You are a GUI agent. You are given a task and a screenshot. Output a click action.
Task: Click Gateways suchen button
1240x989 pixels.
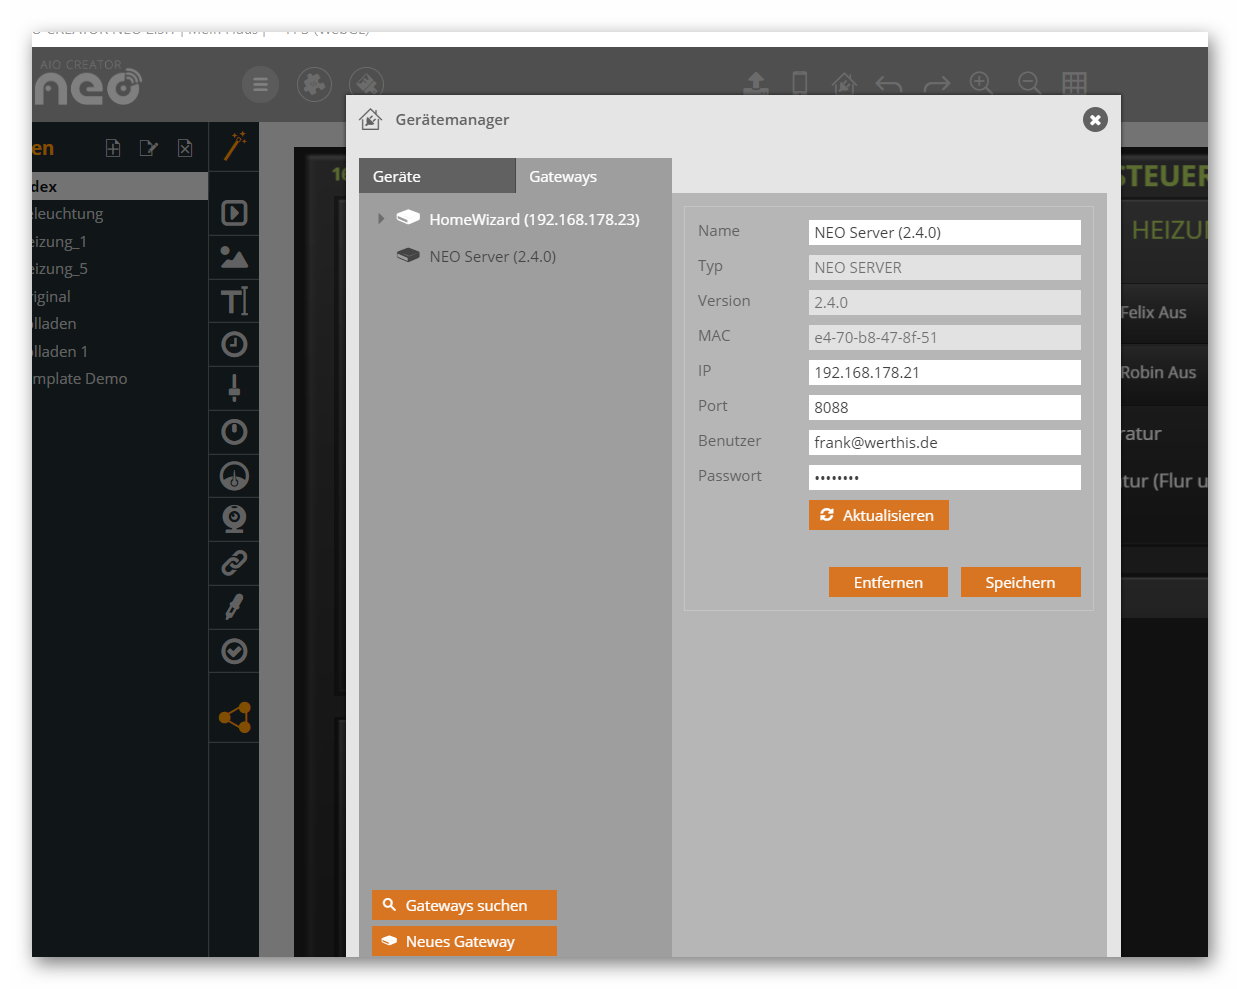[x=464, y=905]
